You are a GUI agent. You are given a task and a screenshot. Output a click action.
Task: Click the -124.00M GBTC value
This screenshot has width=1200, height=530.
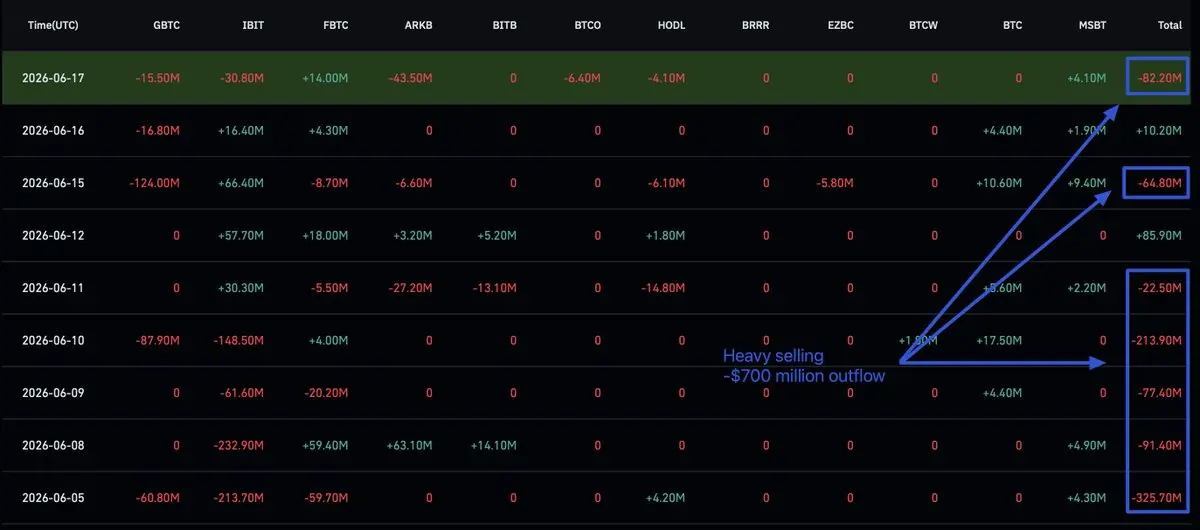tap(157, 183)
